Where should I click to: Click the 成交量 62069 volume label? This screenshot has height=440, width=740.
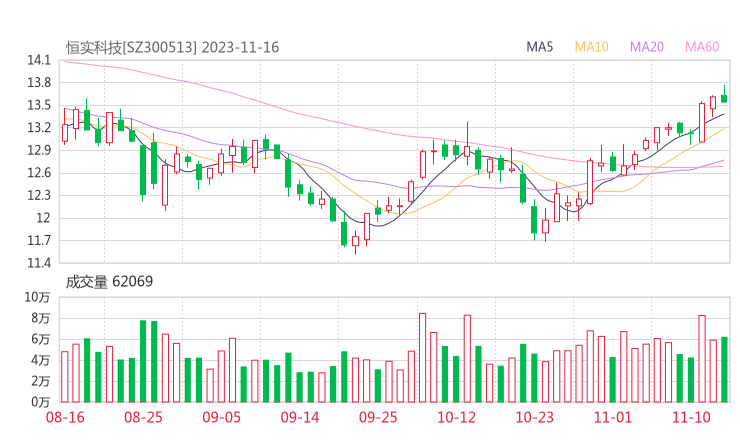click(109, 281)
